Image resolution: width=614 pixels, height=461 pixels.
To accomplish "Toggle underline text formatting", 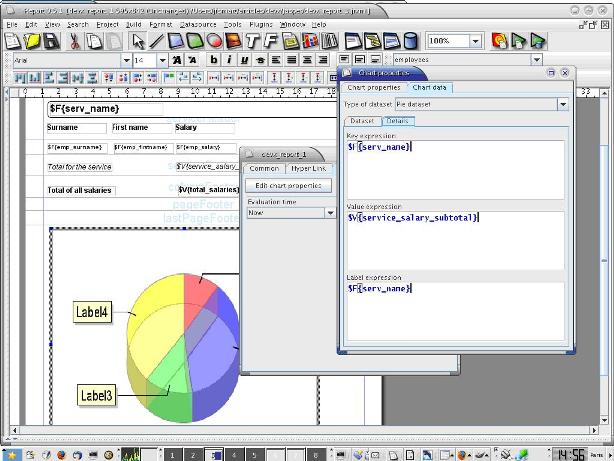I will tap(244, 60).
